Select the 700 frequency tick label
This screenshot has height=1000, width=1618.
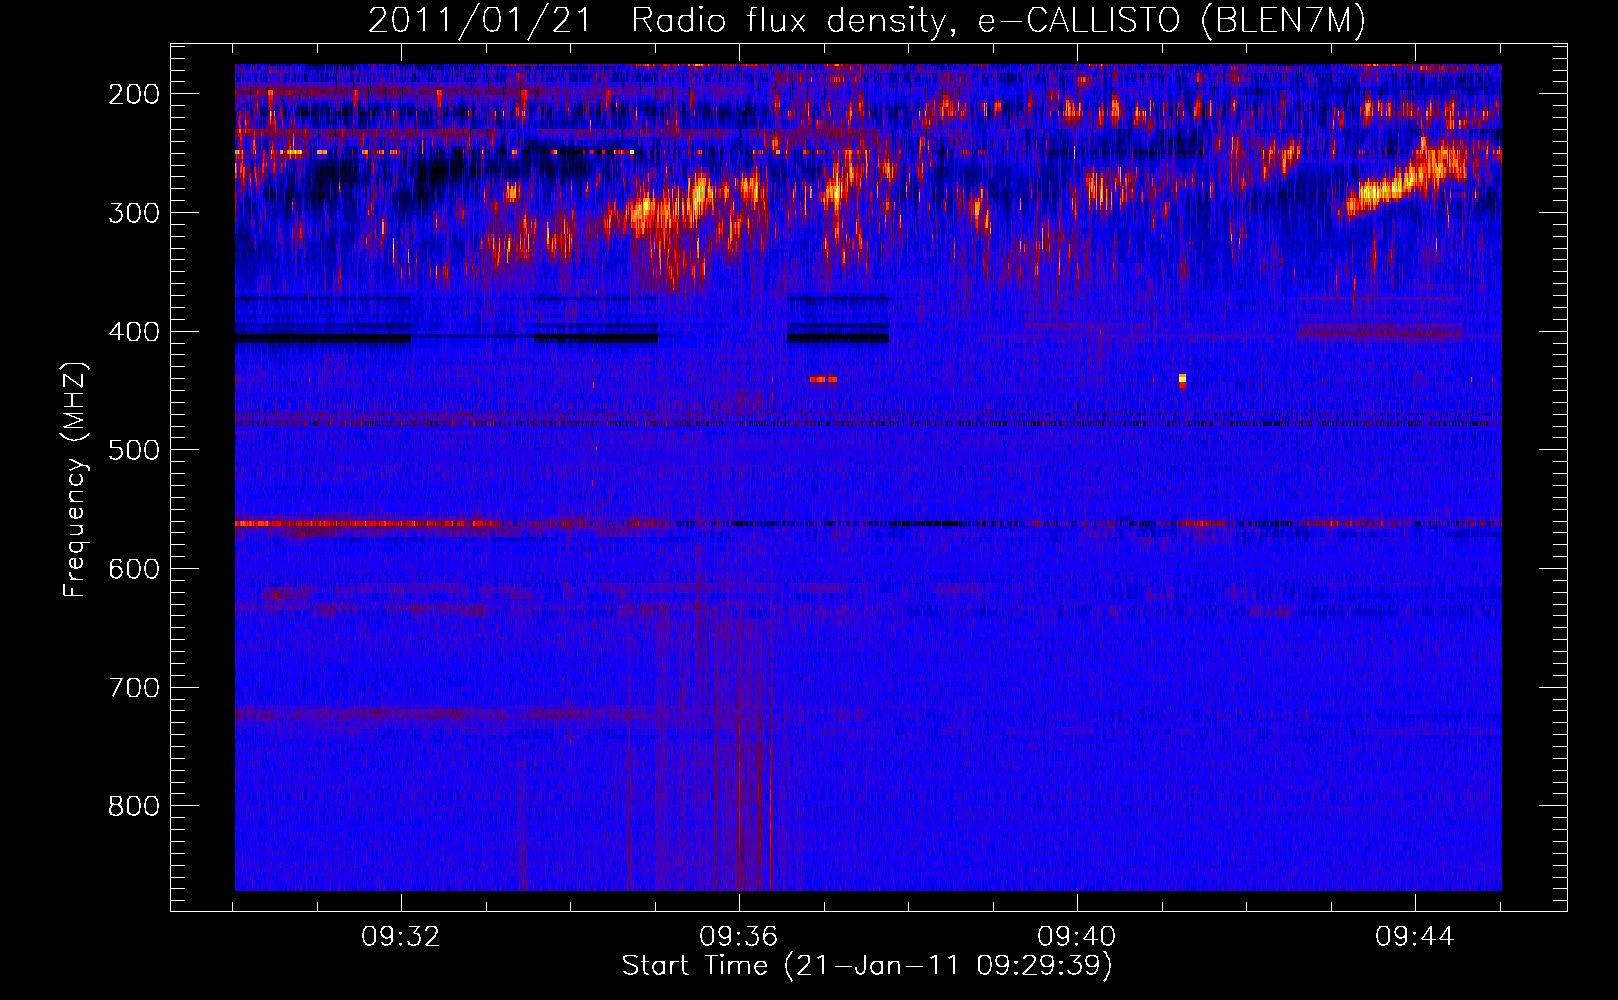(134, 688)
